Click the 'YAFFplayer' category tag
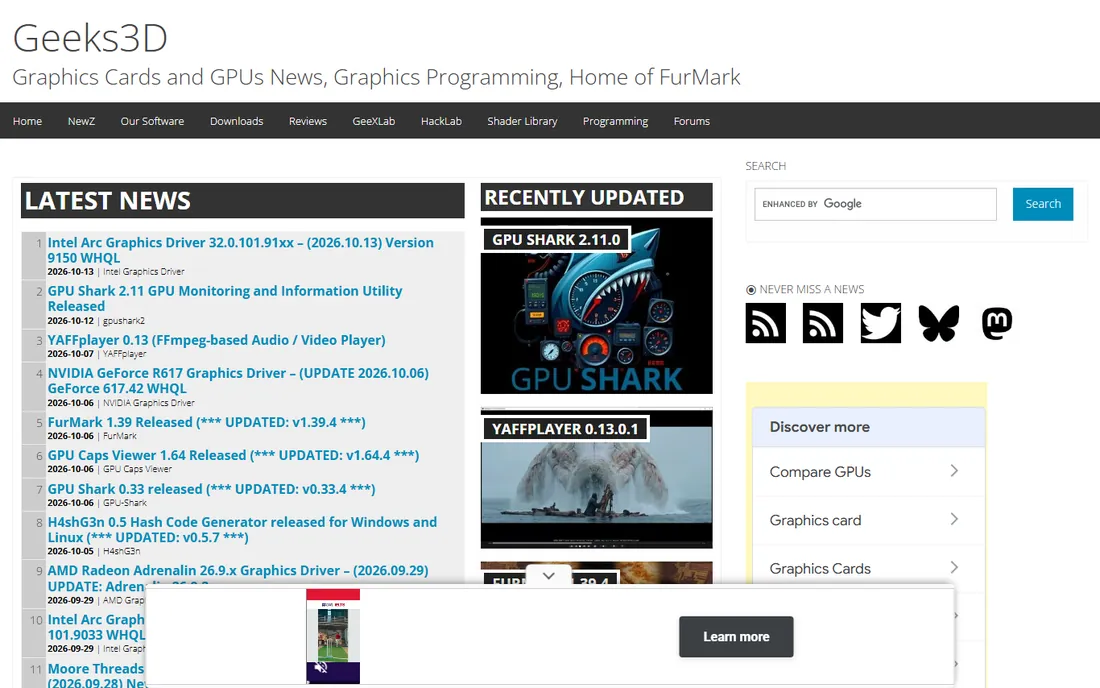This screenshot has height=688, width=1100. click(x=124, y=353)
